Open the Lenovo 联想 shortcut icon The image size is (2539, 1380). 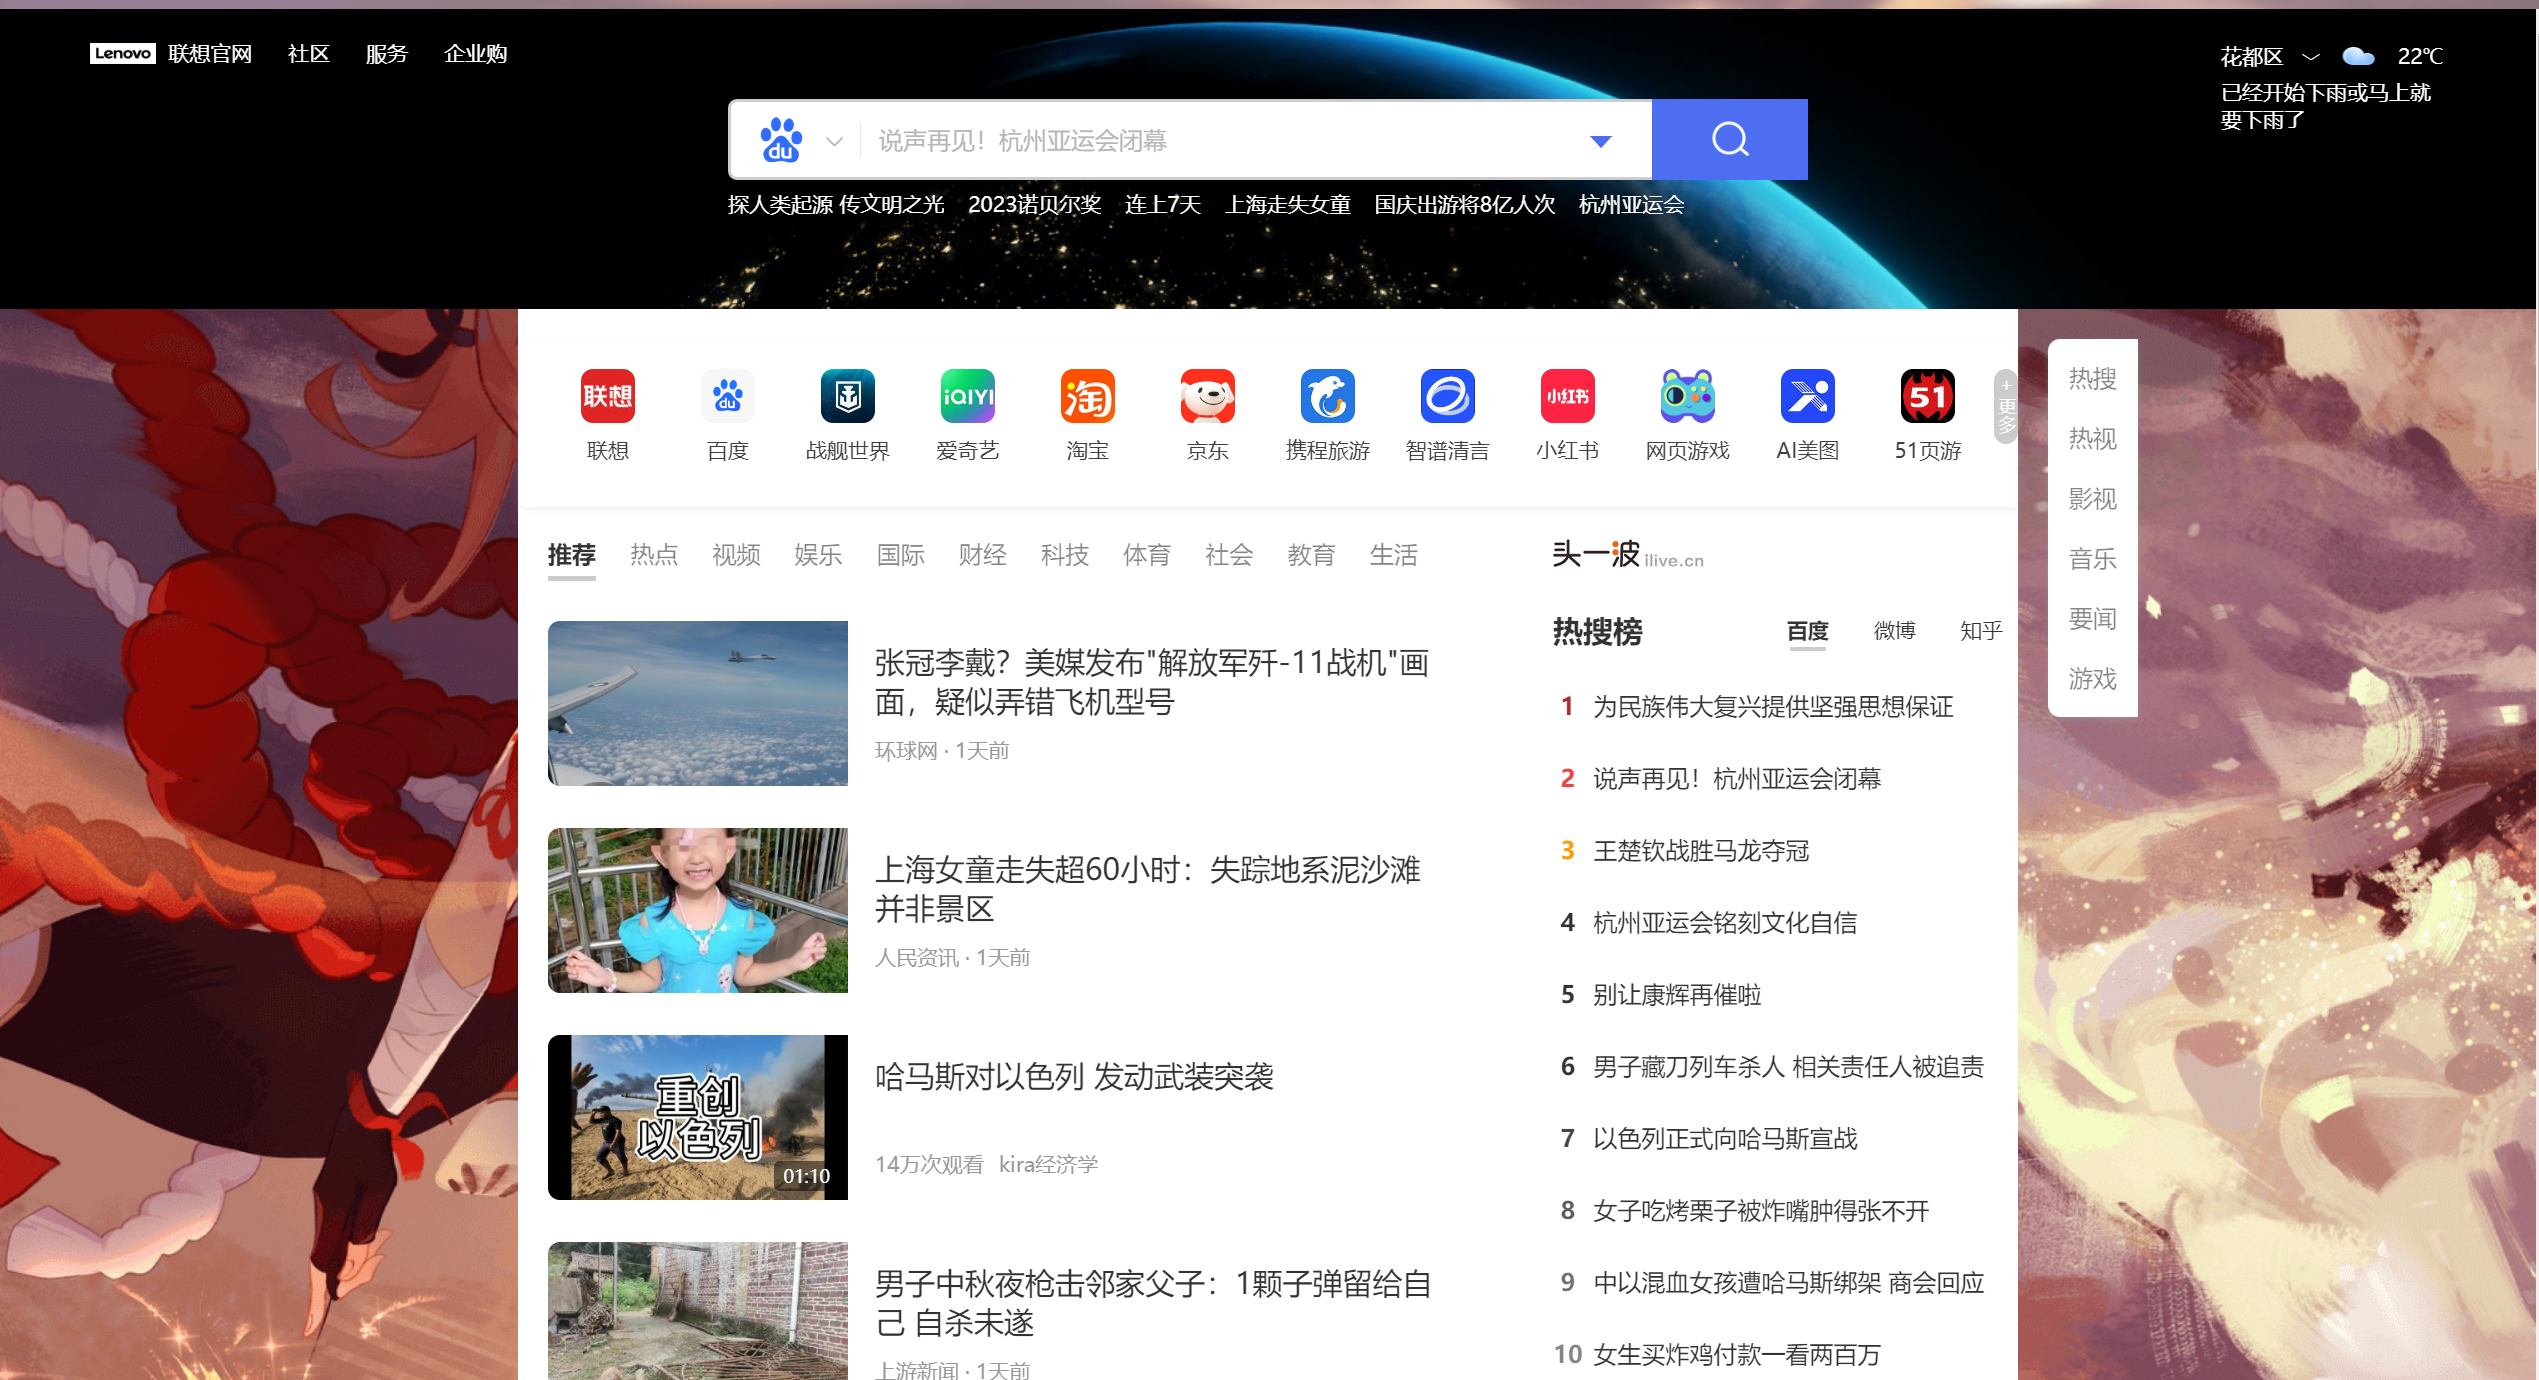607,396
